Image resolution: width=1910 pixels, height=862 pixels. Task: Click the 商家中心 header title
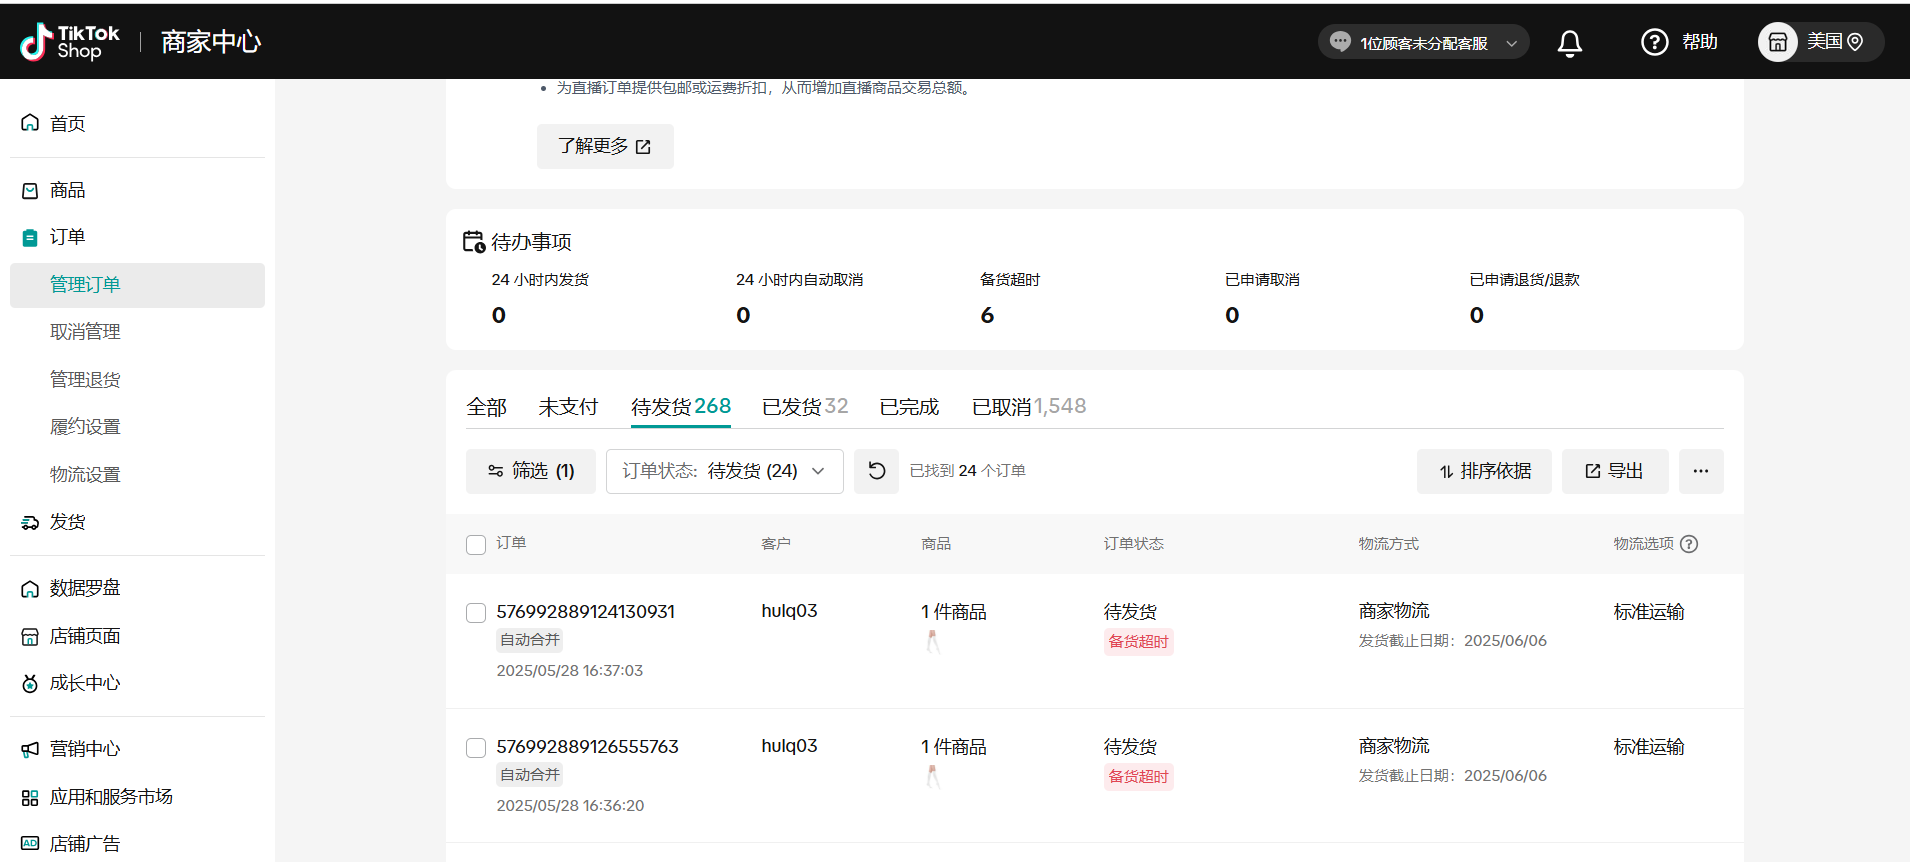pyautogui.click(x=211, y=42)
